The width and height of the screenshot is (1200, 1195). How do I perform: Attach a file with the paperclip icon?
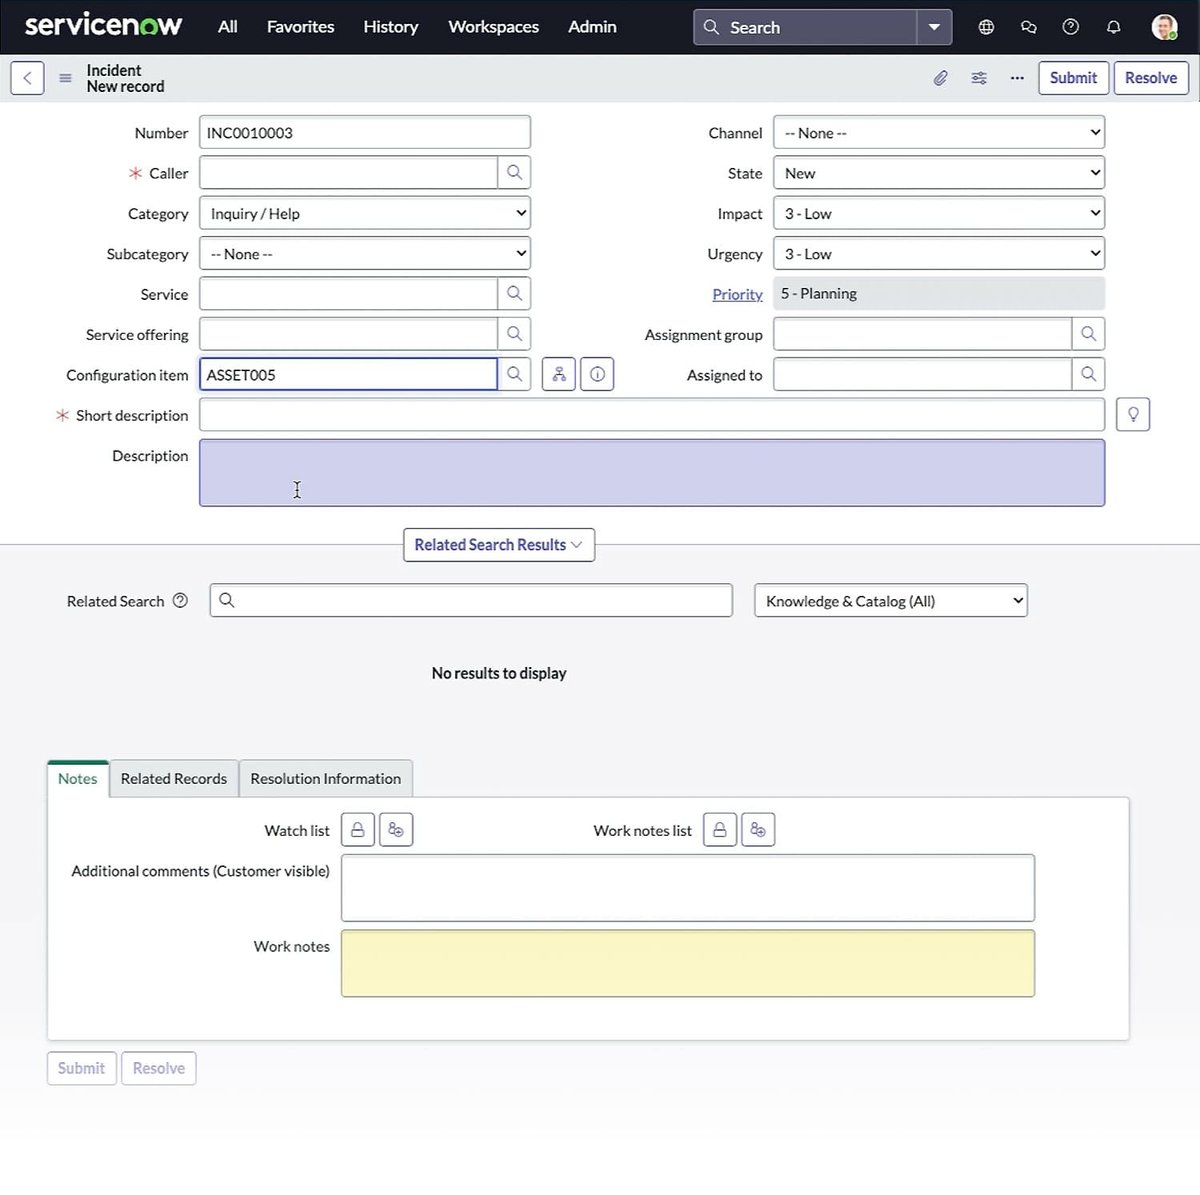click(x=940, y=77)
